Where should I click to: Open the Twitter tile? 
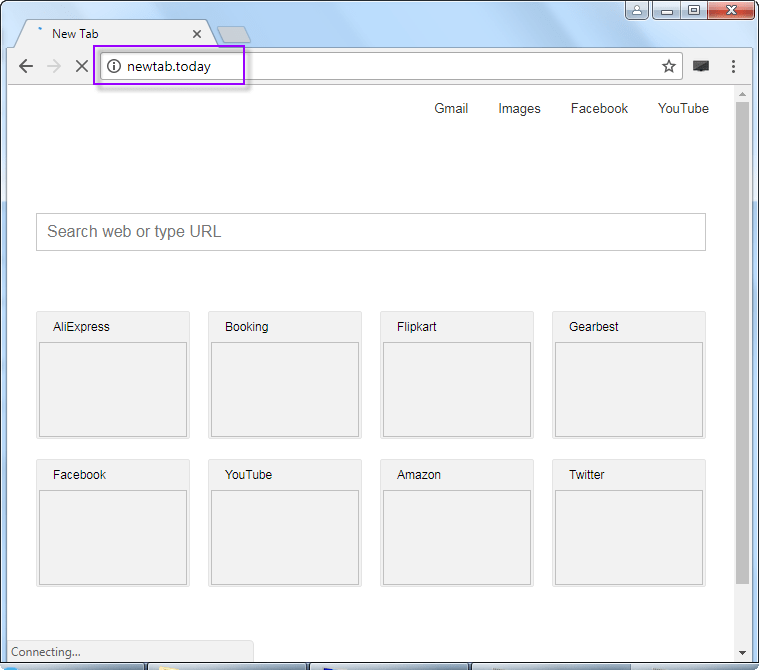pyautogui.click(x=629, y=523)
